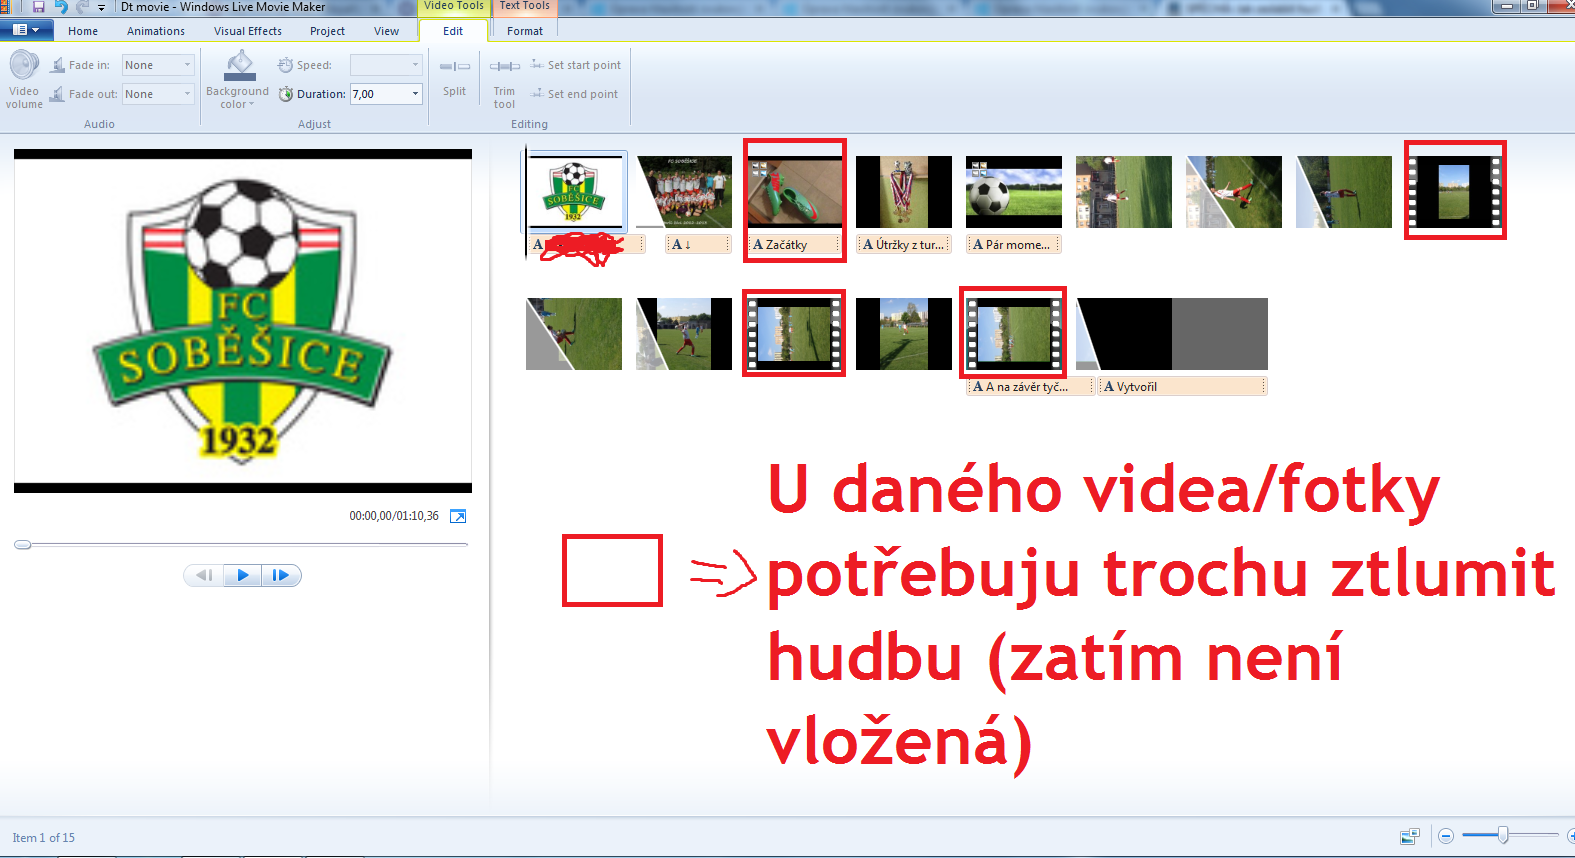Screen dimensions: 1575x858
Task: Play the movie preview
Action: [242, 575]
